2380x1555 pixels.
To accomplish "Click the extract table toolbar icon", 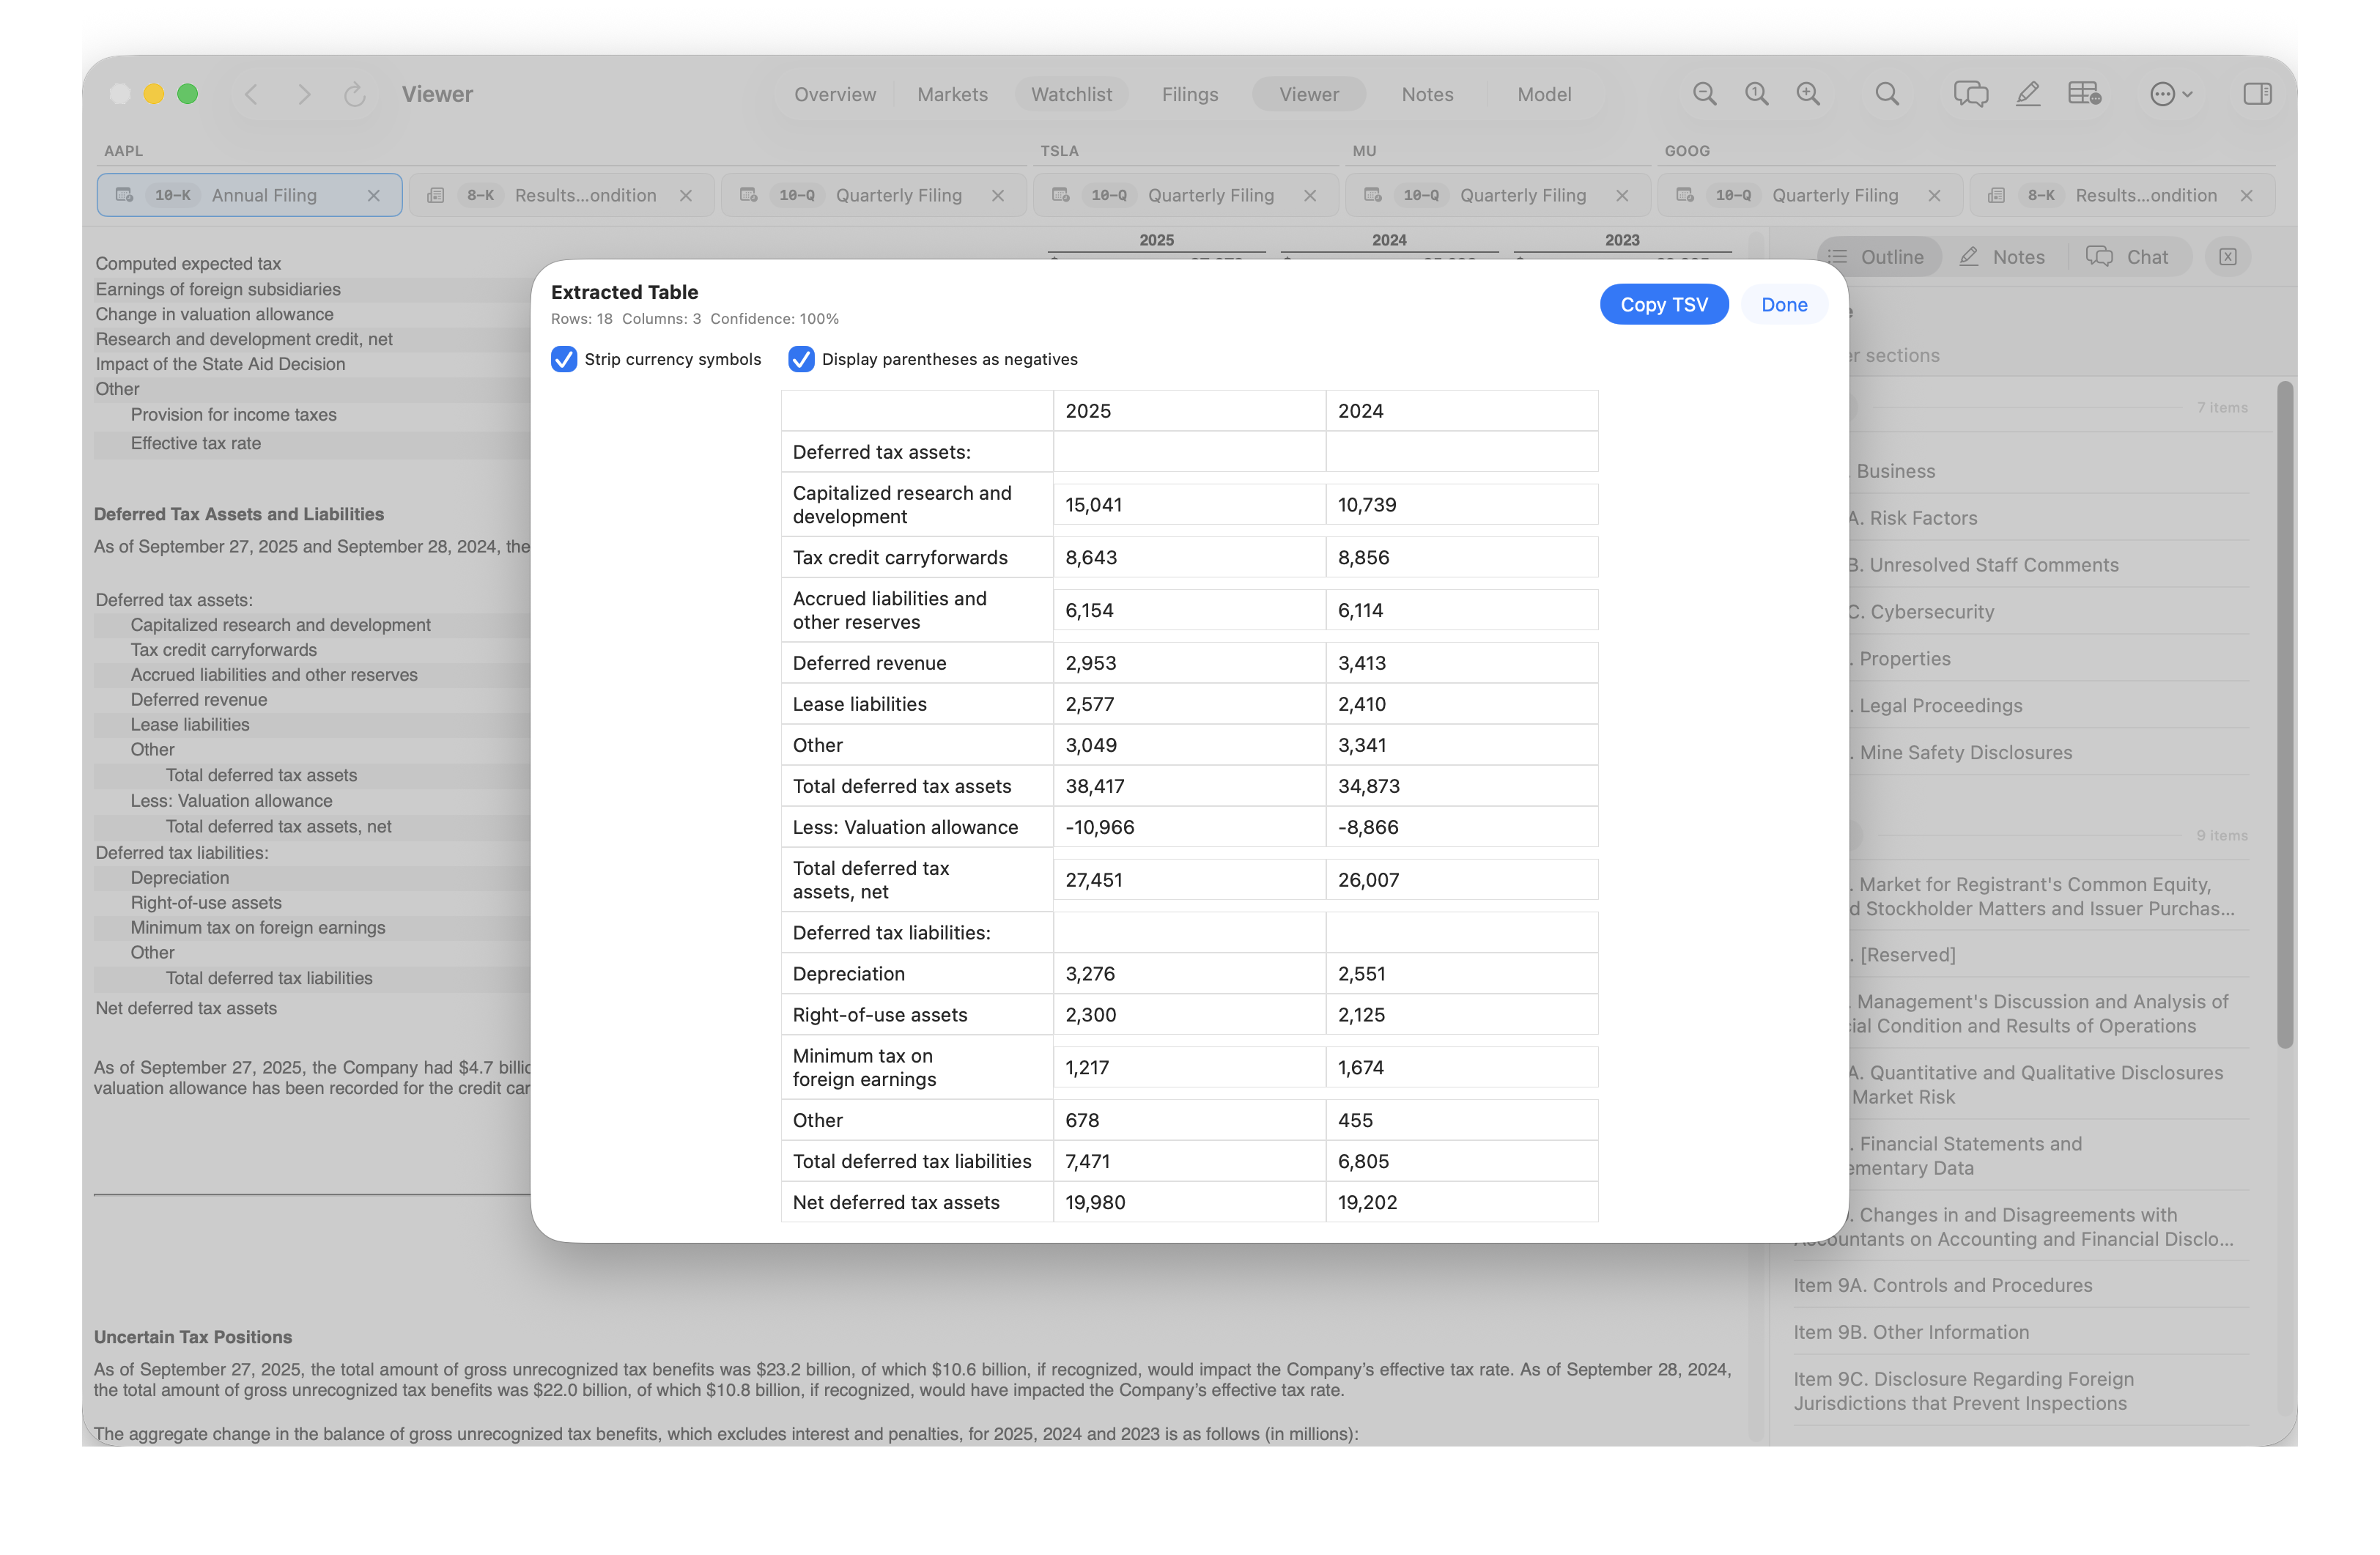I will [x=2085, y=94].
